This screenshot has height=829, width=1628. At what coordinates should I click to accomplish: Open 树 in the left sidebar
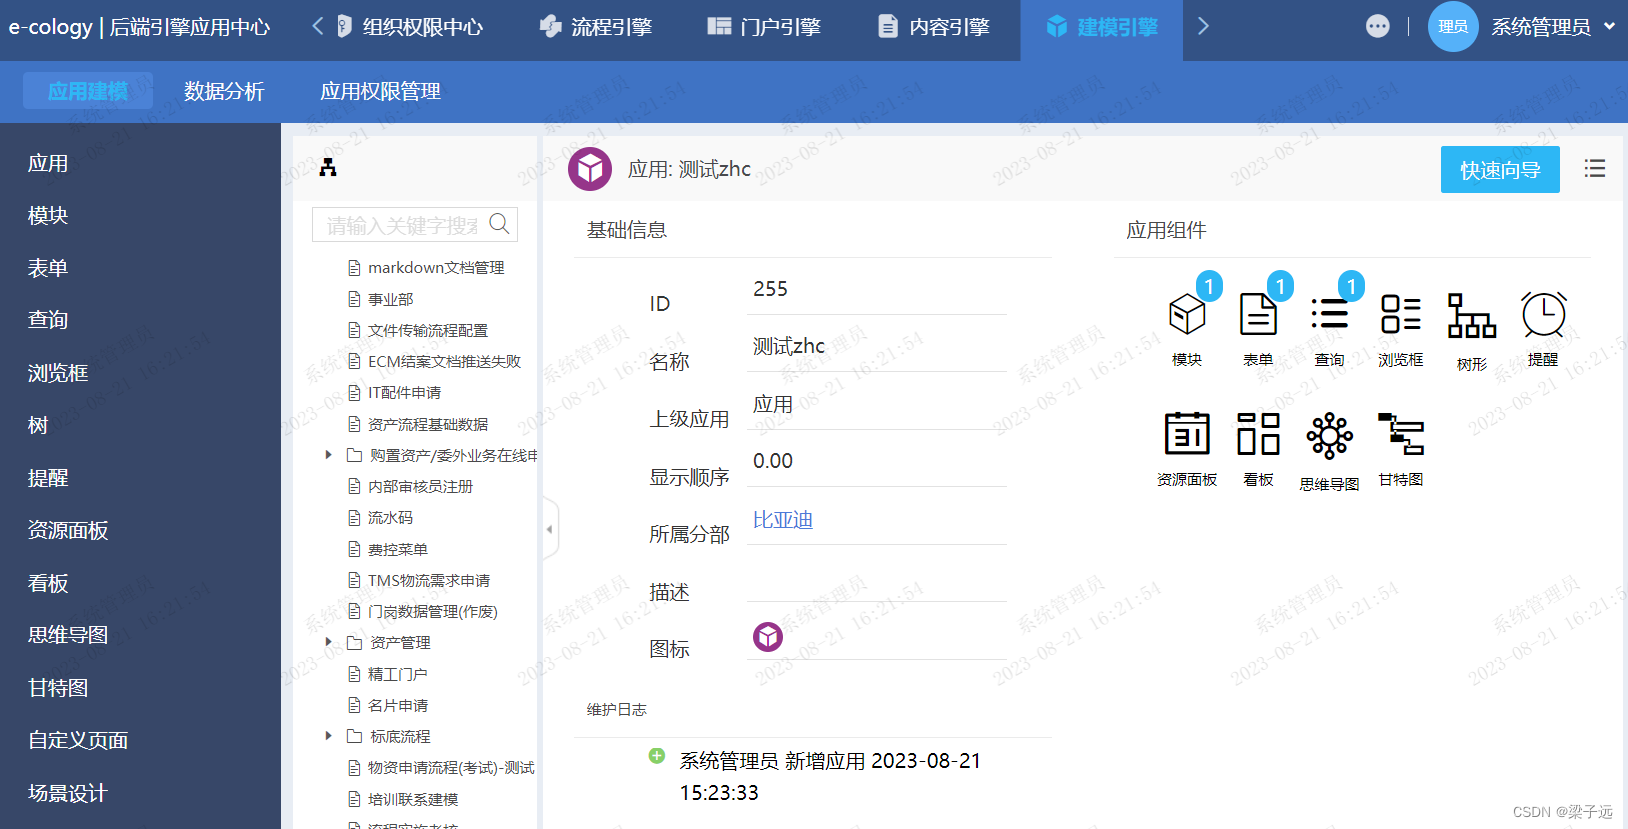(x=38, y=425)
